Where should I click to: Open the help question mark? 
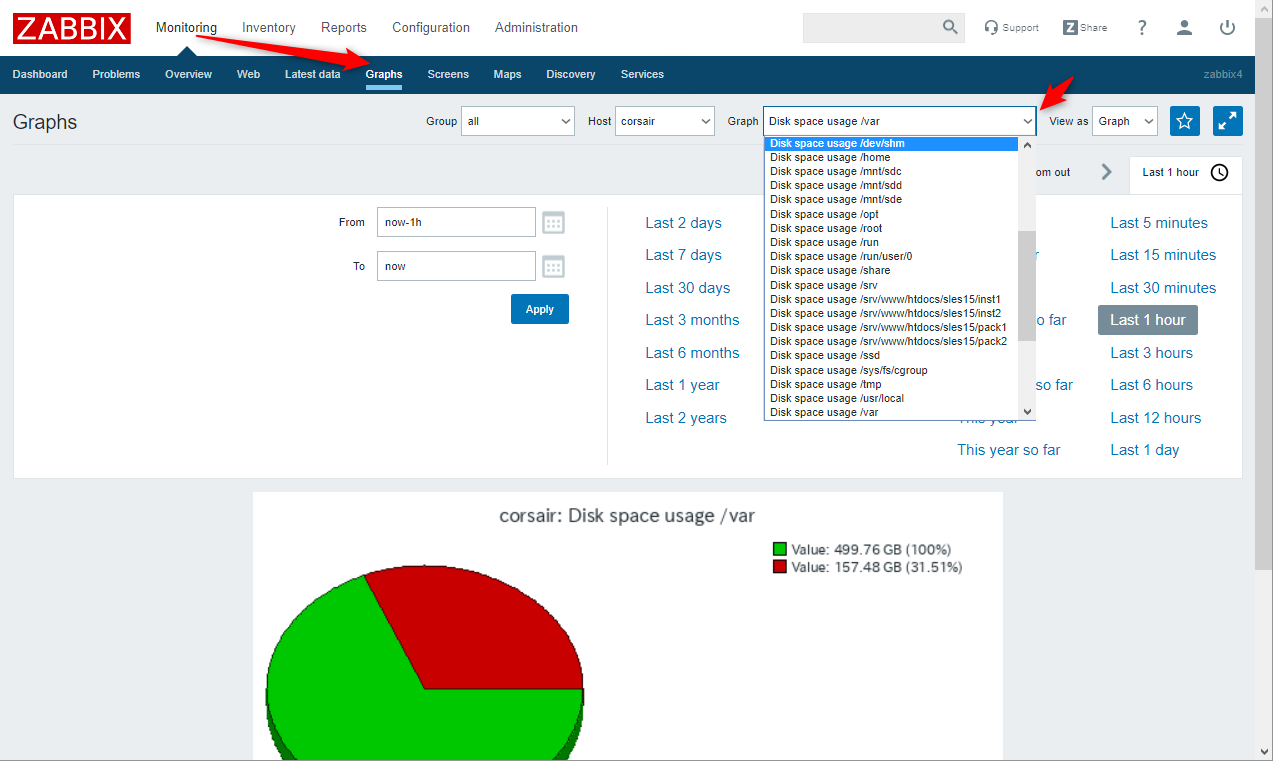1142,28
